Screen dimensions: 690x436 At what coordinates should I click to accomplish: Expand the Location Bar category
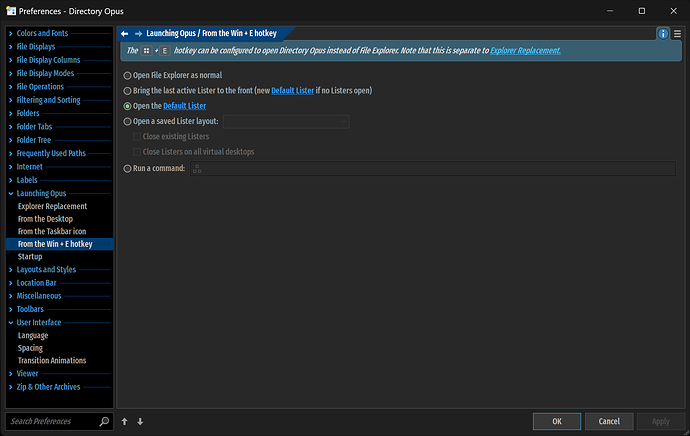[x=11, y=283]
